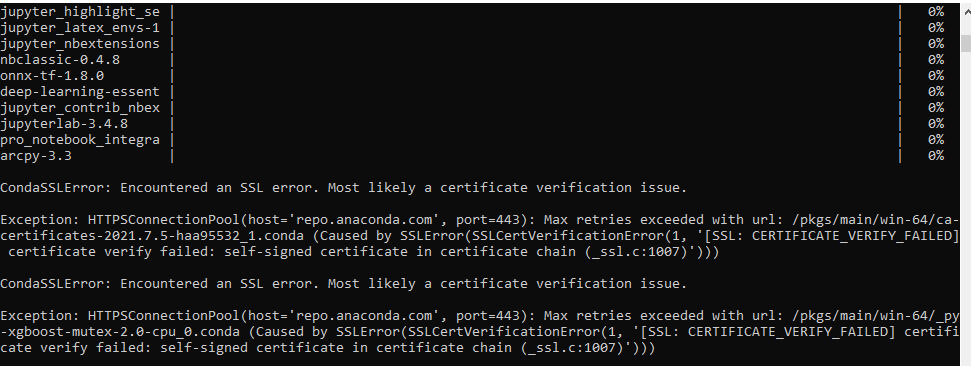Click the 0% value for nbclassic-0.4.8
This screenshot has height=366, width=971.
click(x=936, y=60)
